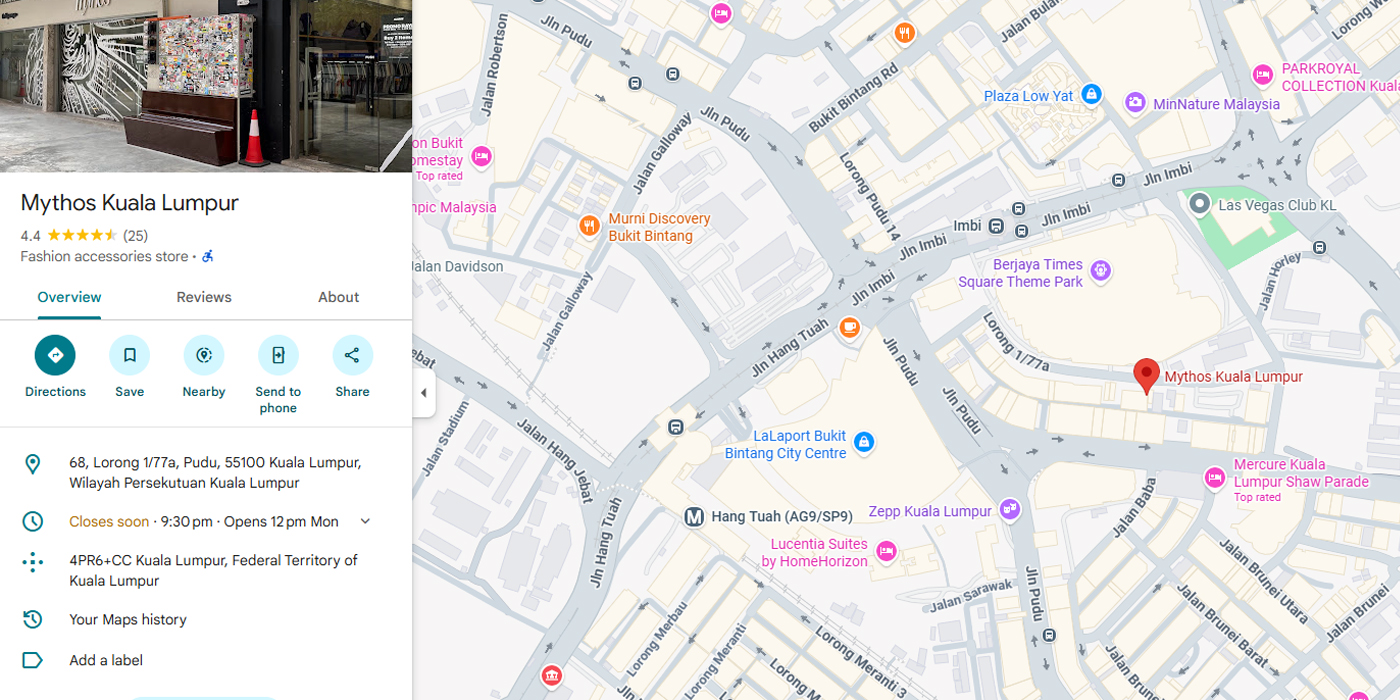Click the wheelchair accessible icon
The height and width of the screenshot is (700, 1400).
pyautogui.click(x=208, y=257)
